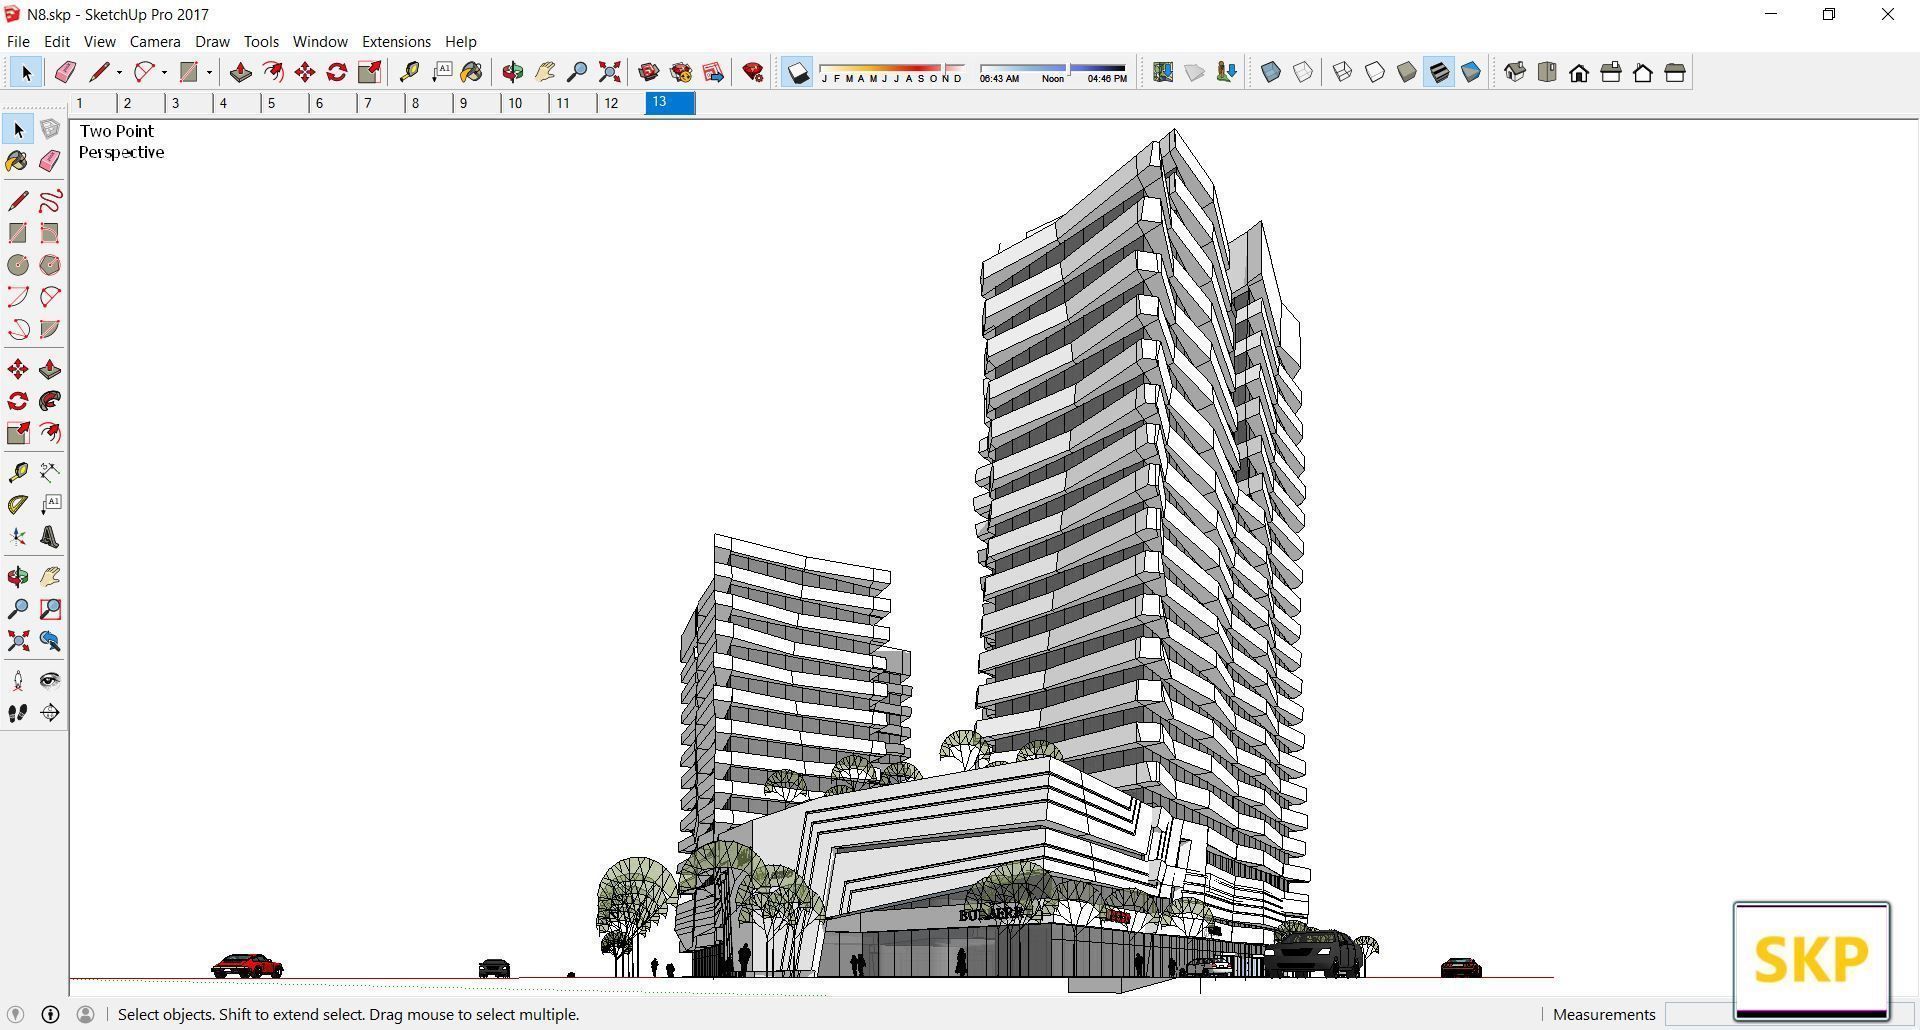This screenshot has width=1920, height=1030.
Task: Select the Zoom Window tool
Action: (x=50, y=609)
